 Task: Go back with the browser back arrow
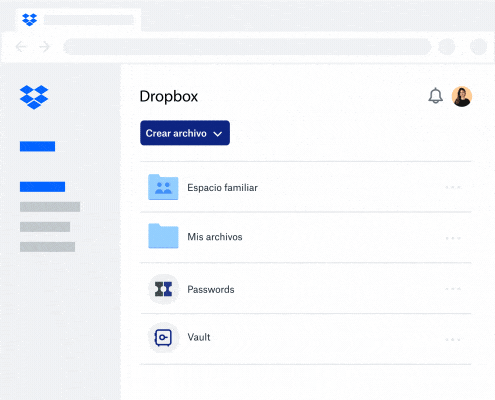coord(21,47)
